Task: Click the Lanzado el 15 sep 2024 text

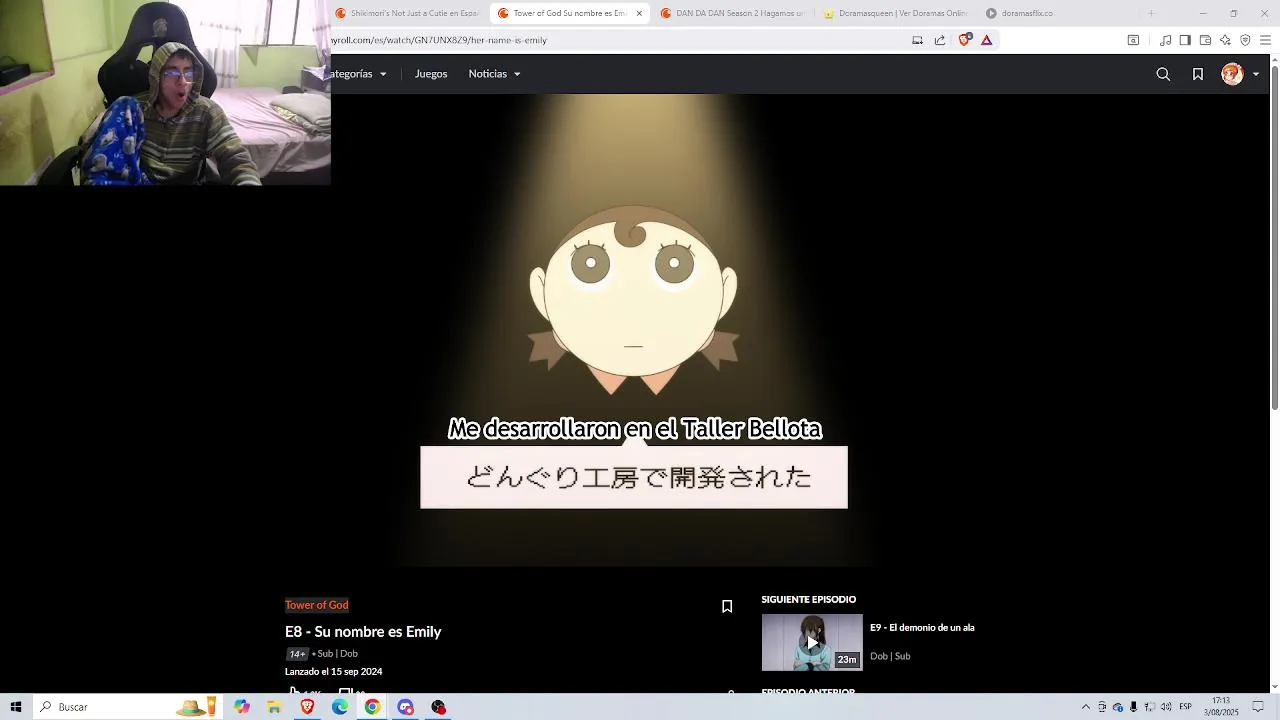Action: tap(333, 672)
